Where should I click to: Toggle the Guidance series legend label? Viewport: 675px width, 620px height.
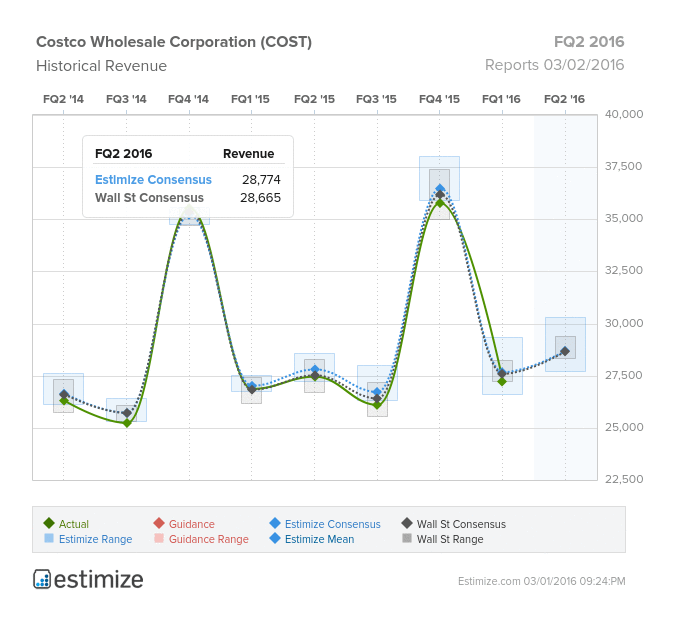tap(192, 524)
